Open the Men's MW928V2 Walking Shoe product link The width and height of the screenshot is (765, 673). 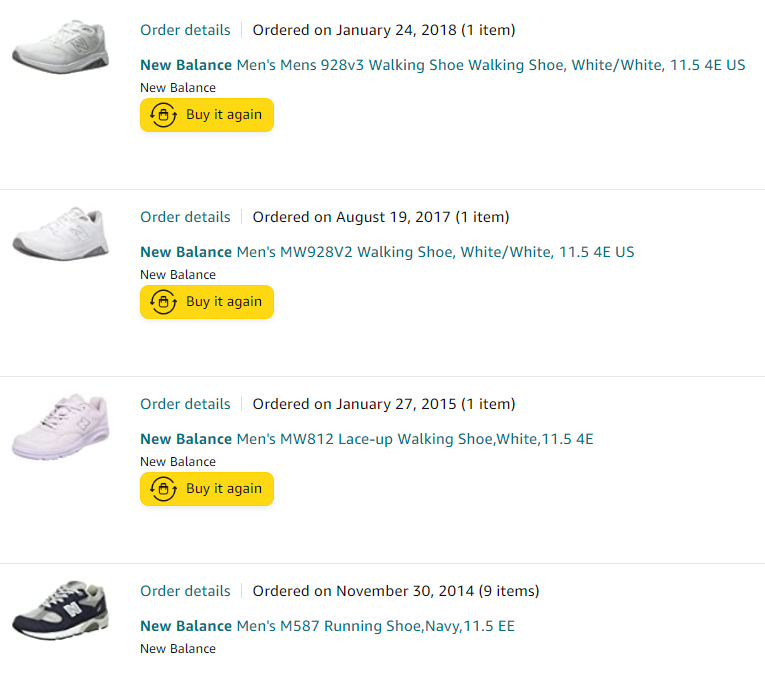(387, 252)
